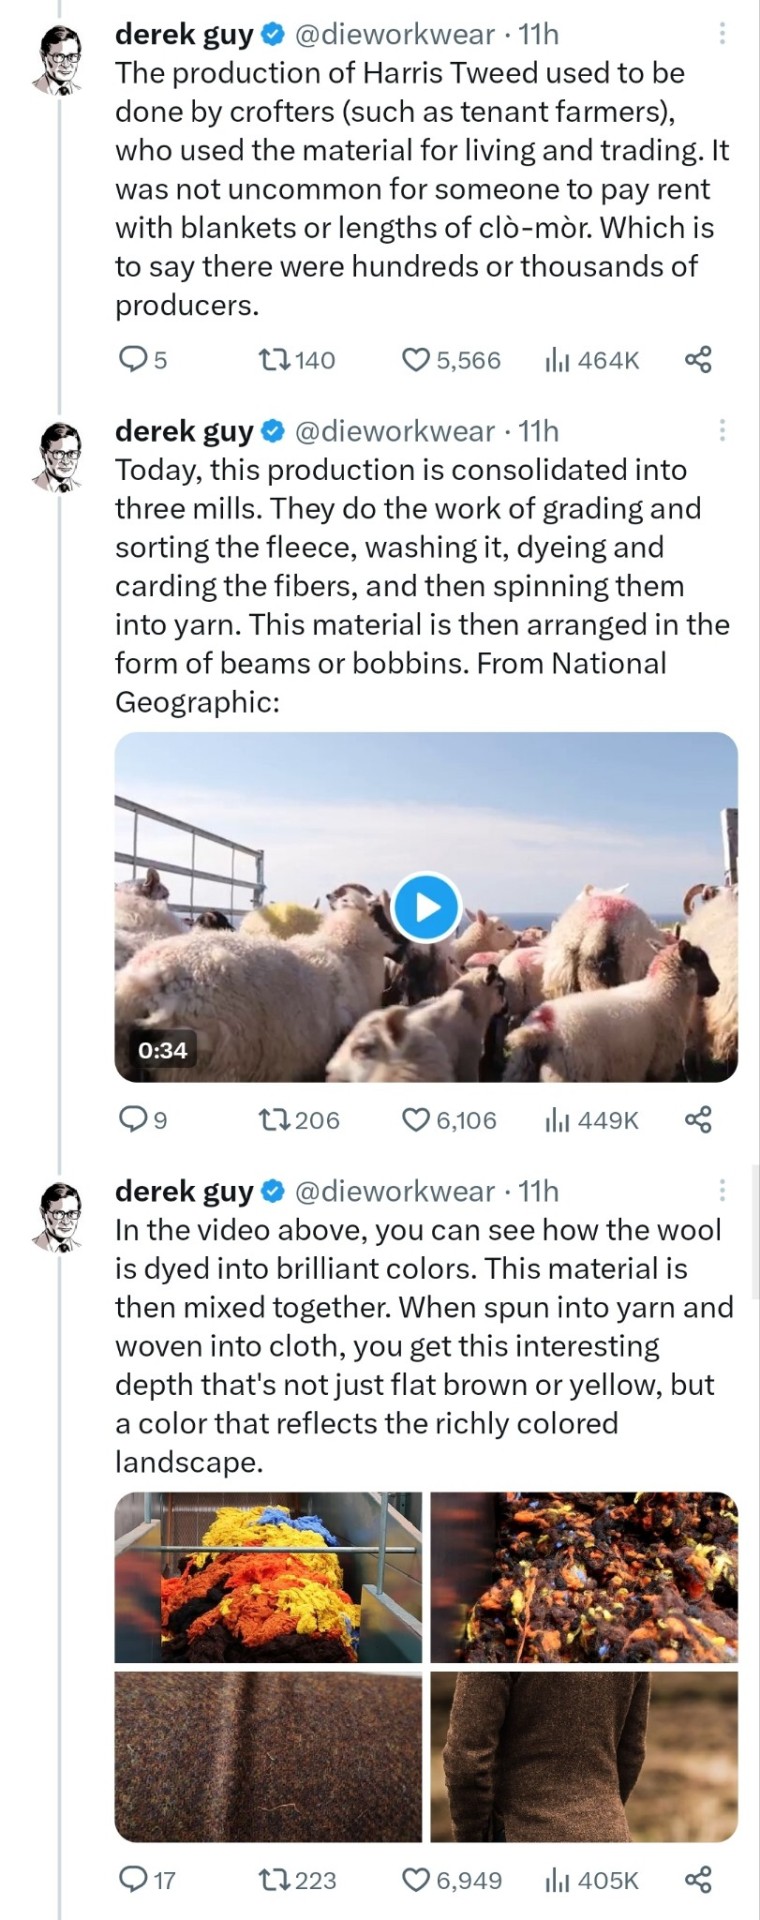Open more options on the three mills tweet

[722, 432]
